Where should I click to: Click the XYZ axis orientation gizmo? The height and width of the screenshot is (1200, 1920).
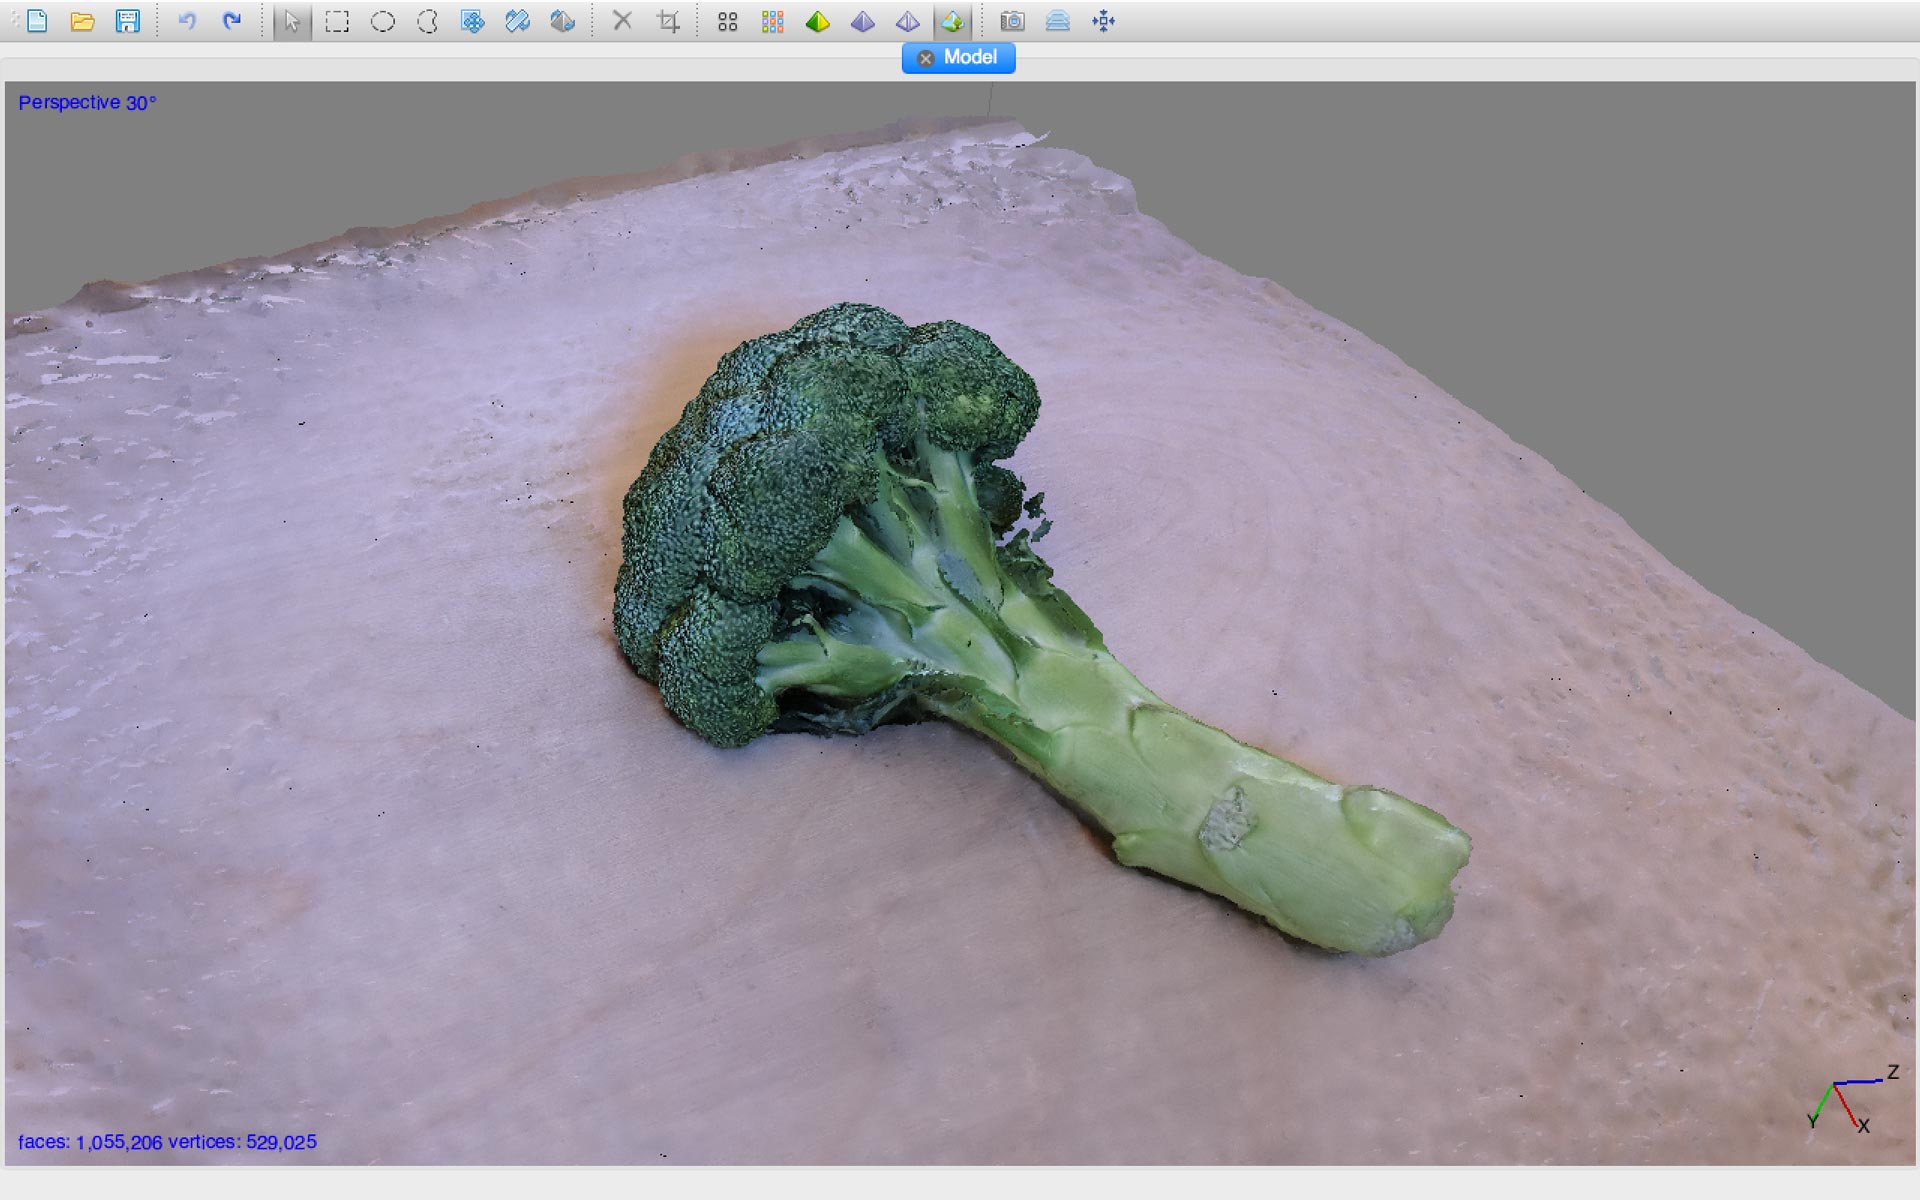pos(1853,1099)
